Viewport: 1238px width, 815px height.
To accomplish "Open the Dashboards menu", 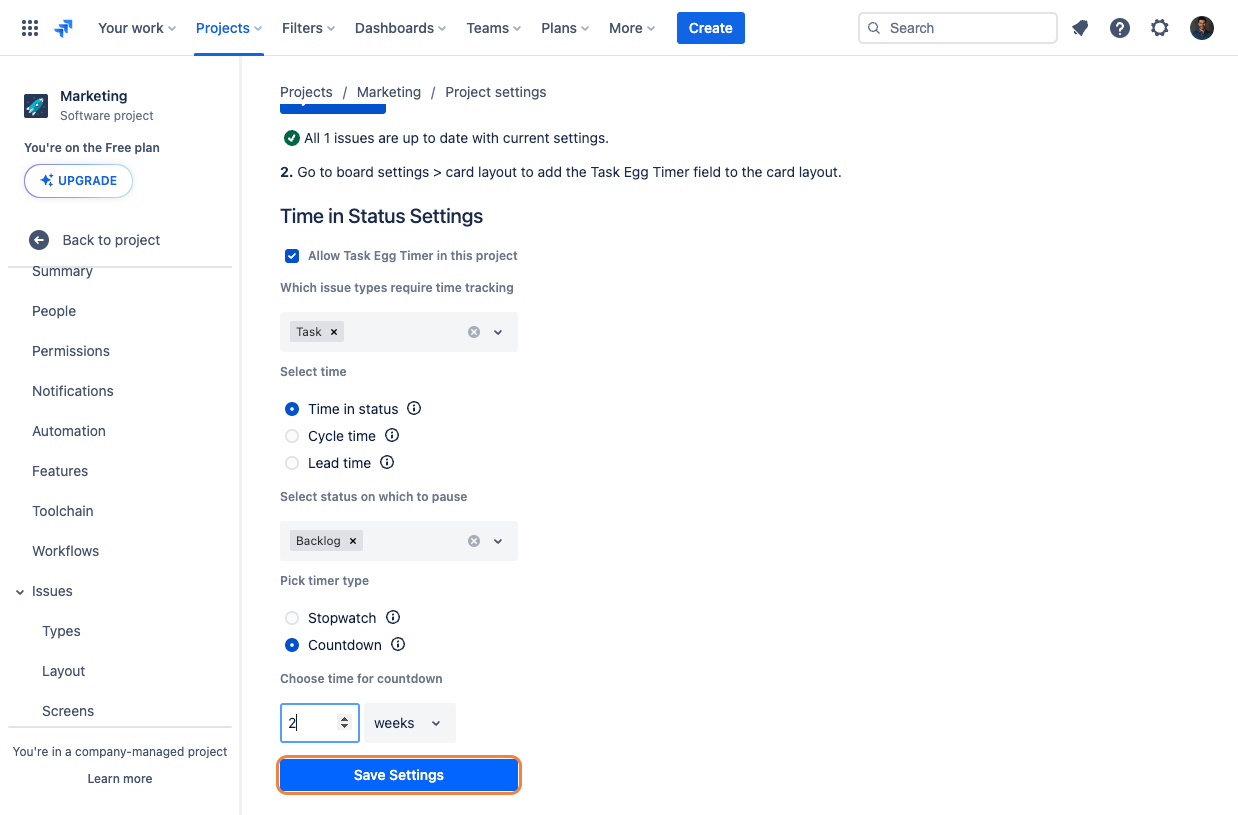I will tap(401, 28).
